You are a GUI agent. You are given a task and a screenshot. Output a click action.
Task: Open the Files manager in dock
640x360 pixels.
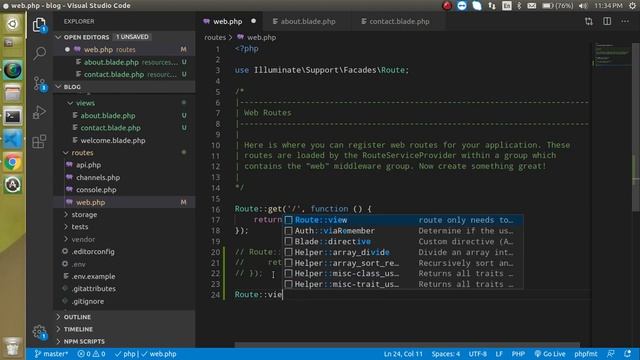(13, 93)
